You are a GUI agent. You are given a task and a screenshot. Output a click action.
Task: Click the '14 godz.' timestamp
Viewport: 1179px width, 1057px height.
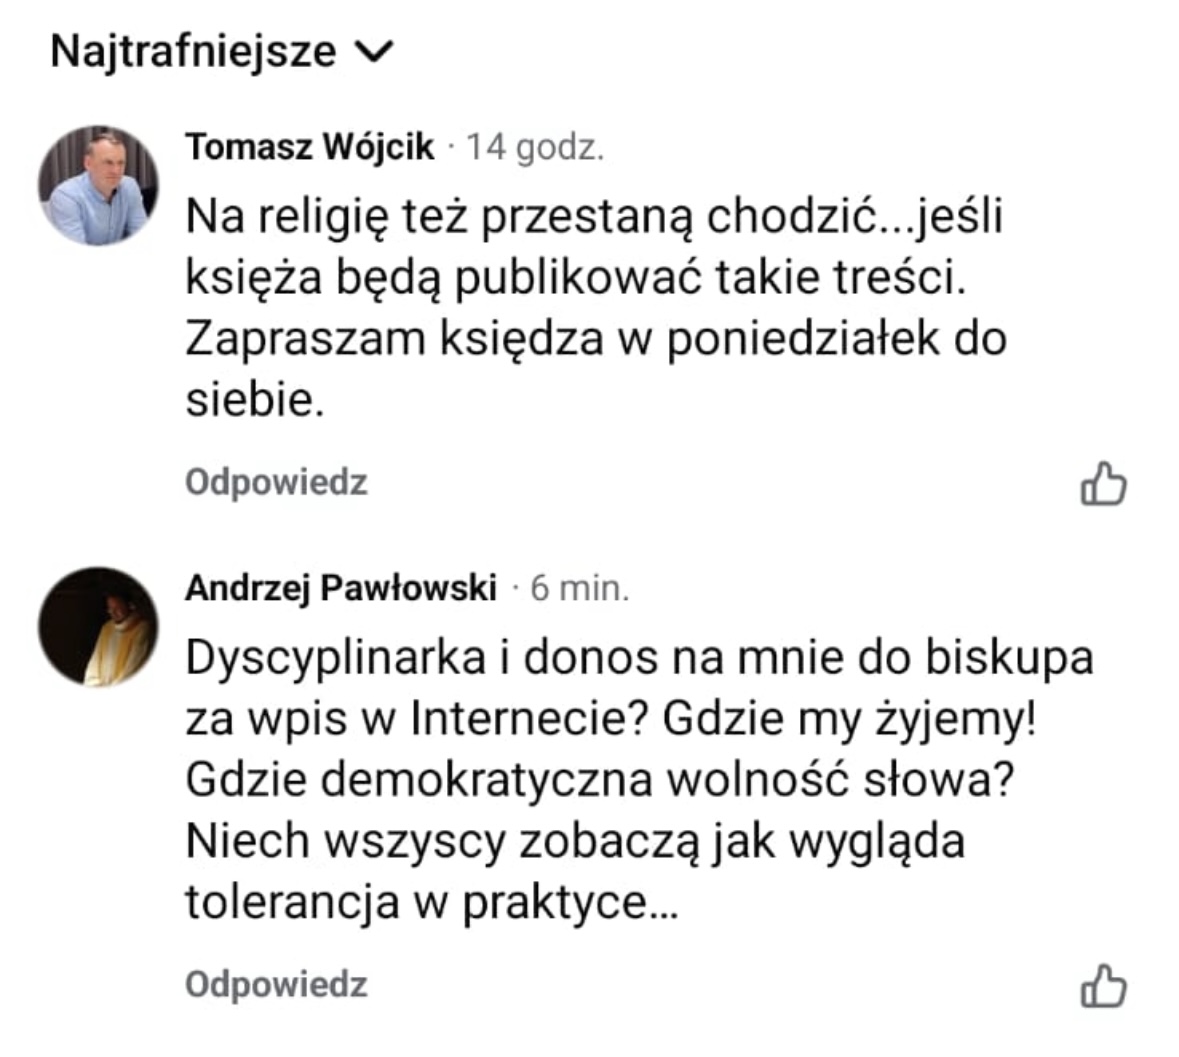coord(535,147)
